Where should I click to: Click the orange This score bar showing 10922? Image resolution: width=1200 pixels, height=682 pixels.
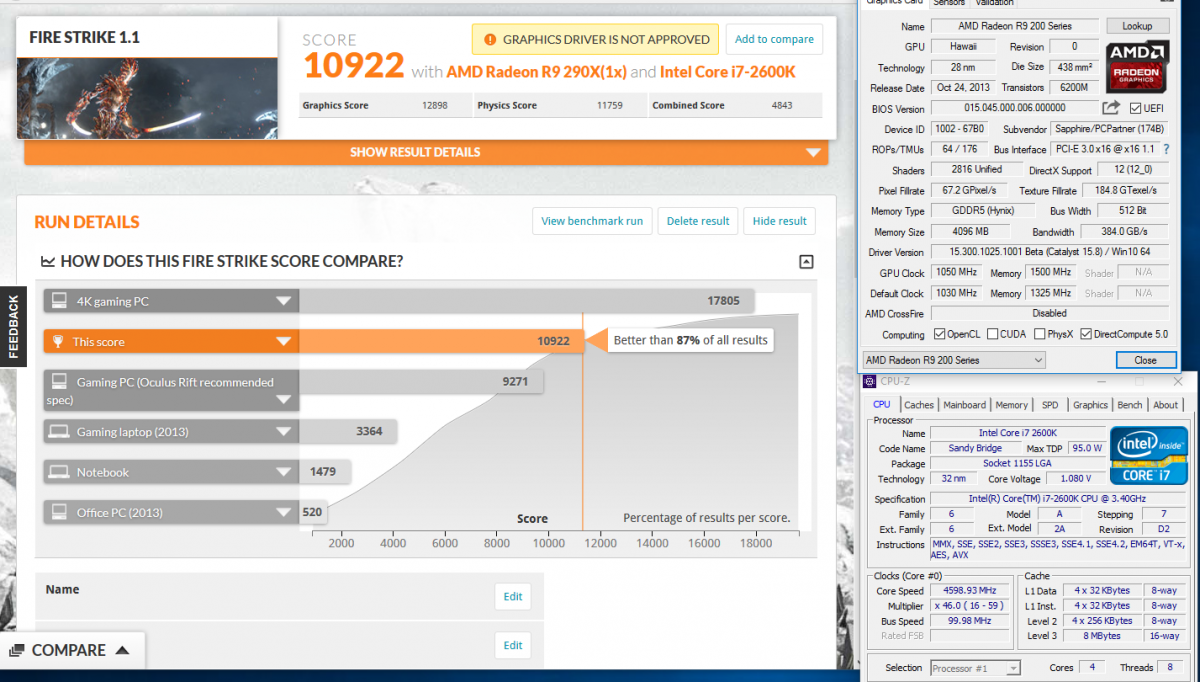442,342
